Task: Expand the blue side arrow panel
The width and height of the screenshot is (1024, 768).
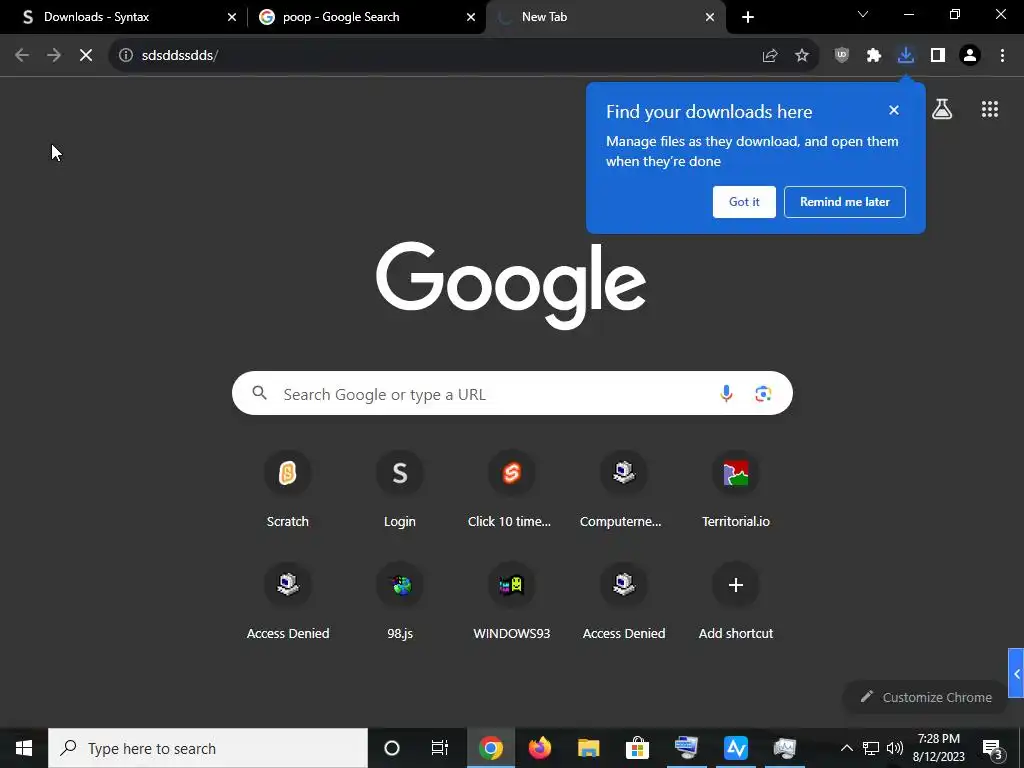Action: pyautogui.click(x=1016, y=674)
